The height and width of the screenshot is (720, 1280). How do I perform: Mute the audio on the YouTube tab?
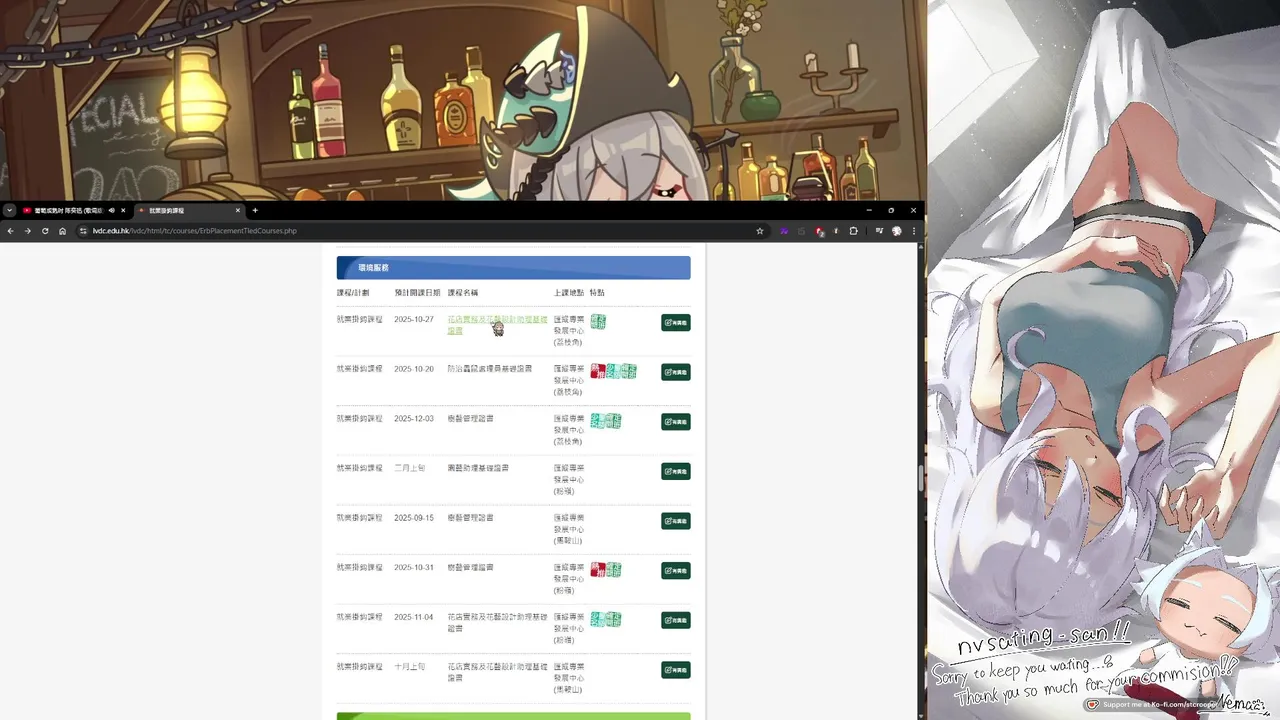(111, 210)
